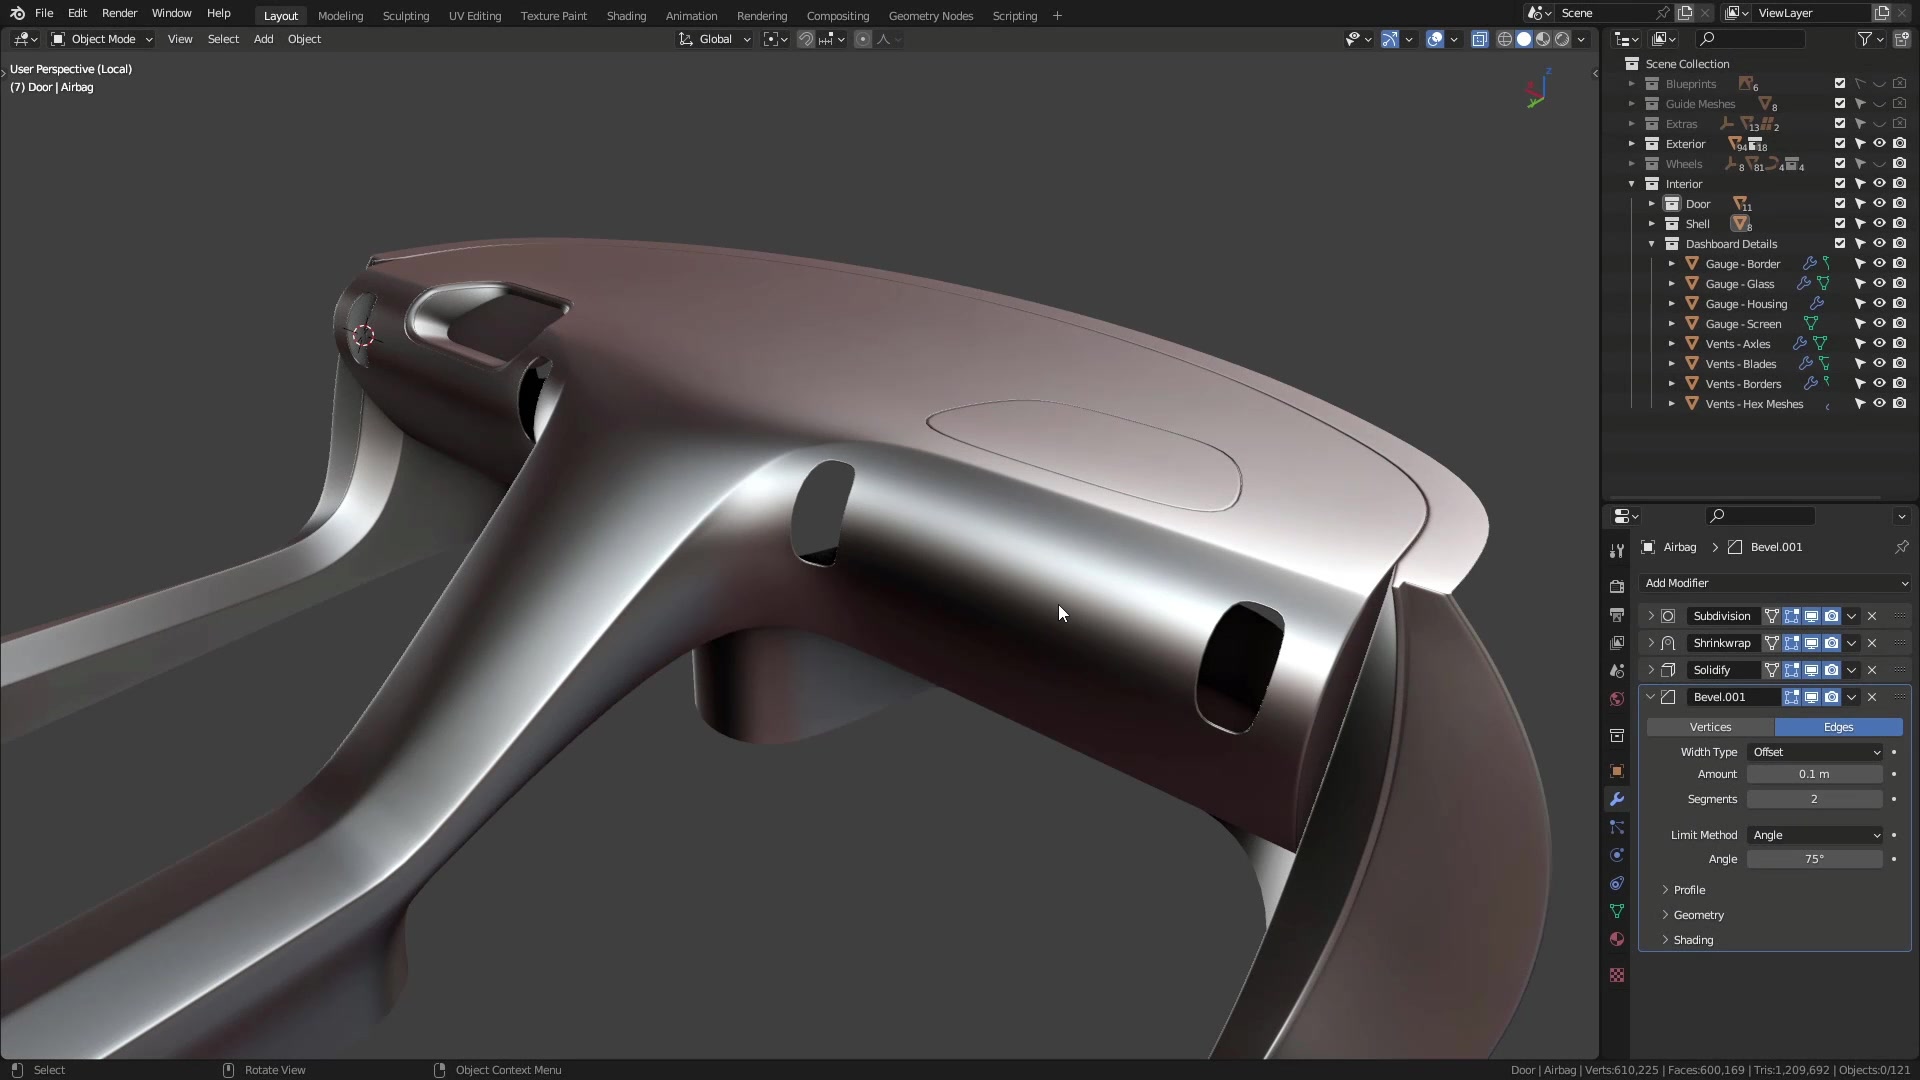Remove the Shrinkwrap modifier

tap(1872, 643)
